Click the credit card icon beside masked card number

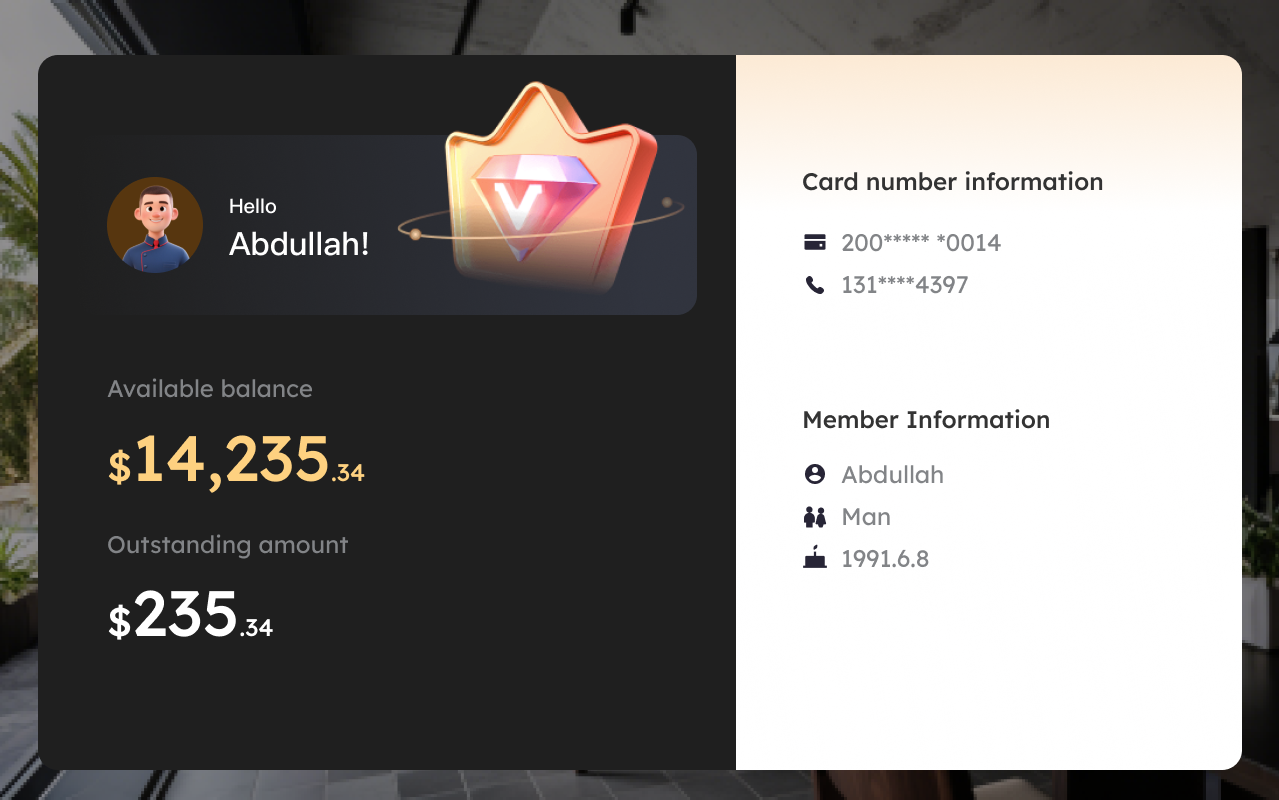point(815,242)
